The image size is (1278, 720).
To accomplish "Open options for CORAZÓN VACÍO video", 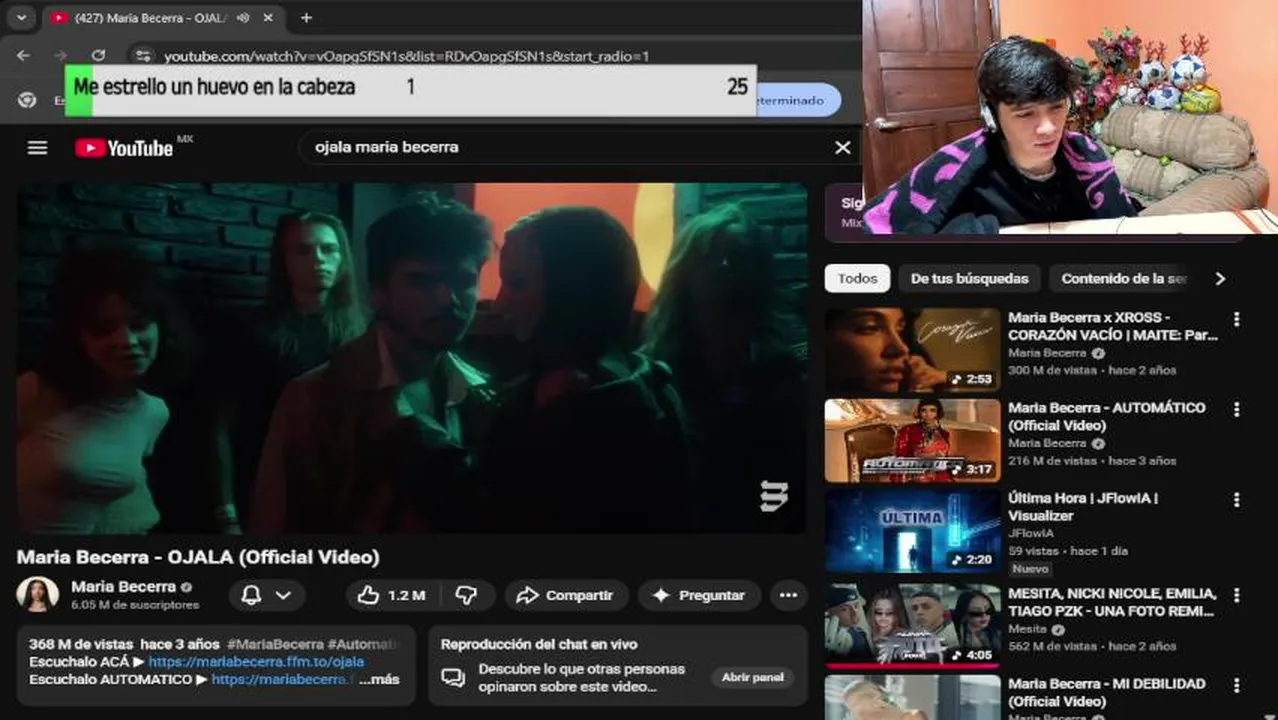I will click(1236, 320).
